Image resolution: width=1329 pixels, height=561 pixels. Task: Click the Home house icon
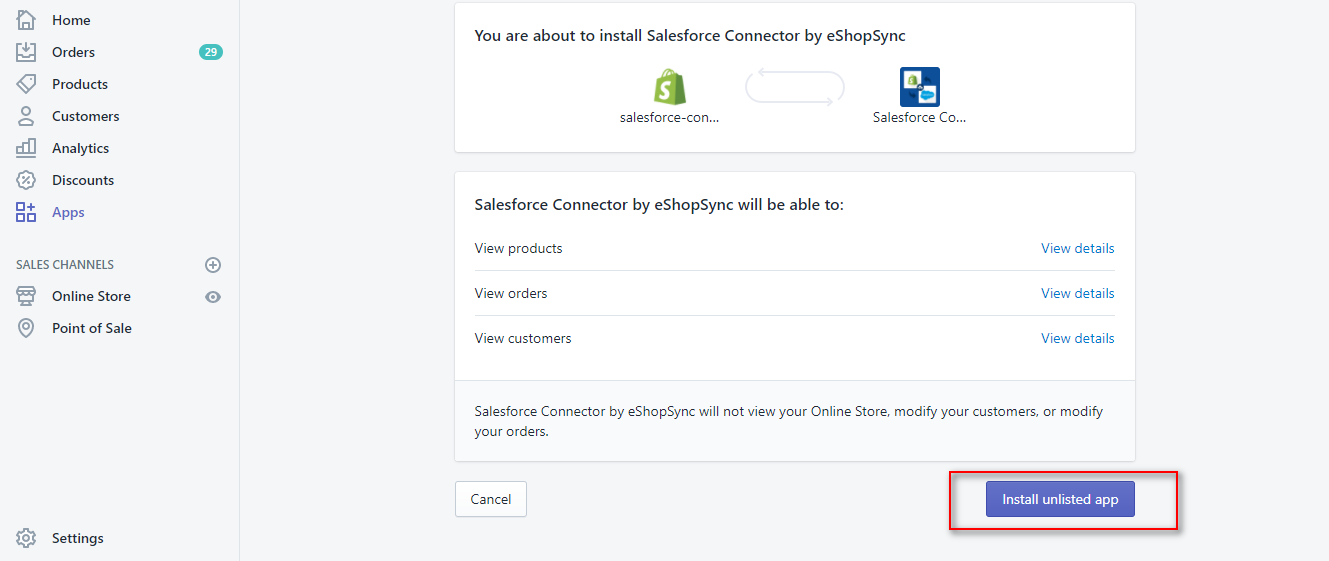pyautogui.click(x=26, y=20)
